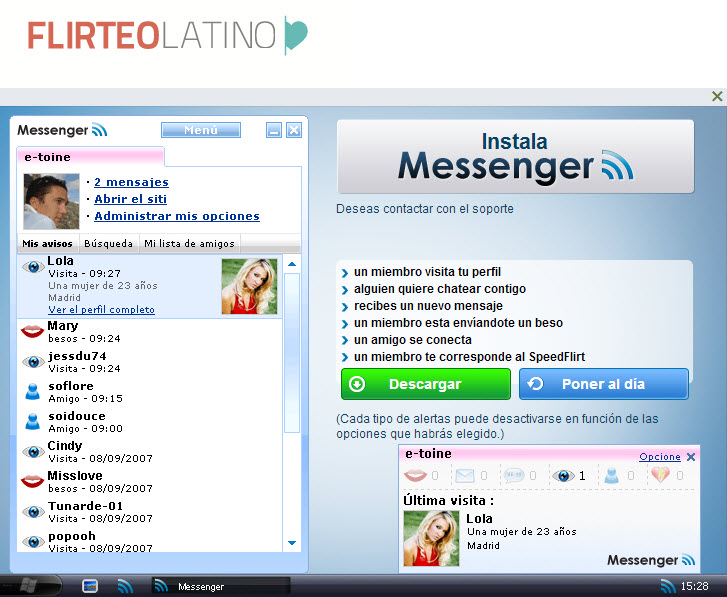Click 'Deseas contactar con el soporte' text

click(425, 209)
